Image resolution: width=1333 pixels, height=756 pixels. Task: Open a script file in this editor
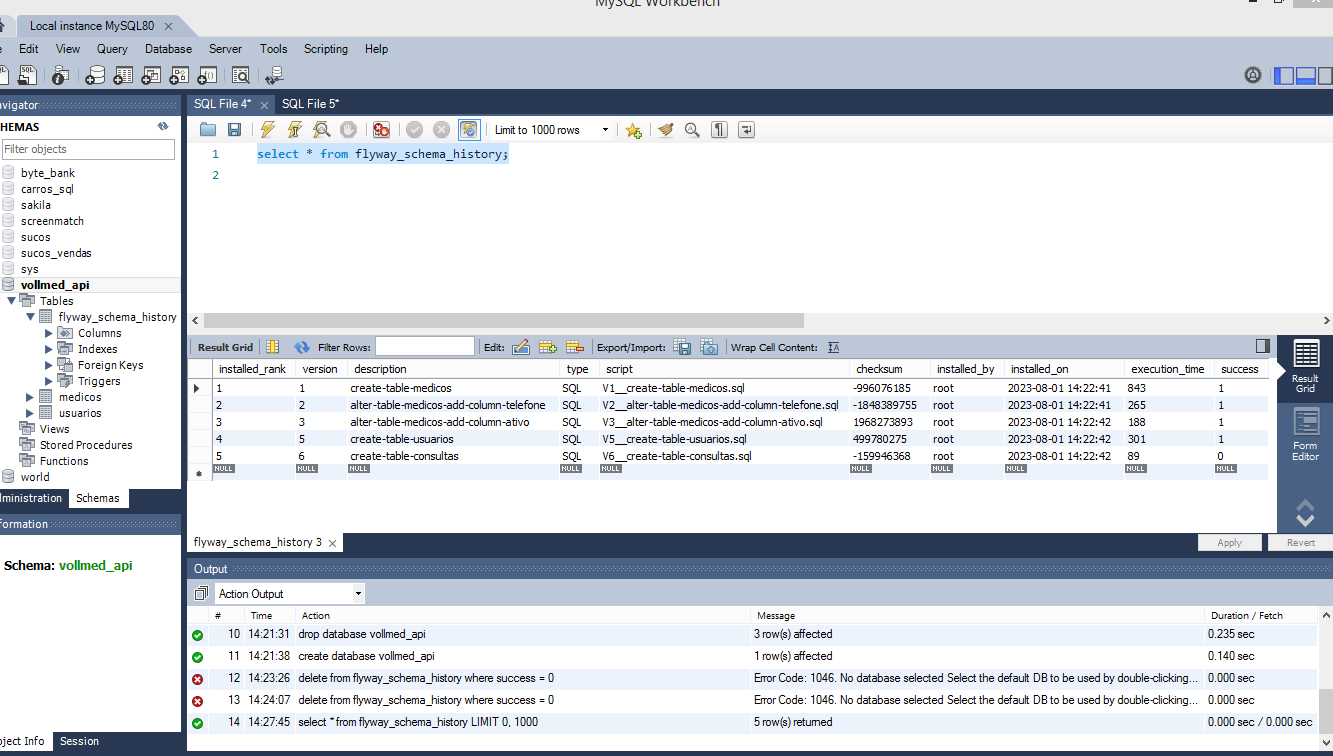coord(208,130)
